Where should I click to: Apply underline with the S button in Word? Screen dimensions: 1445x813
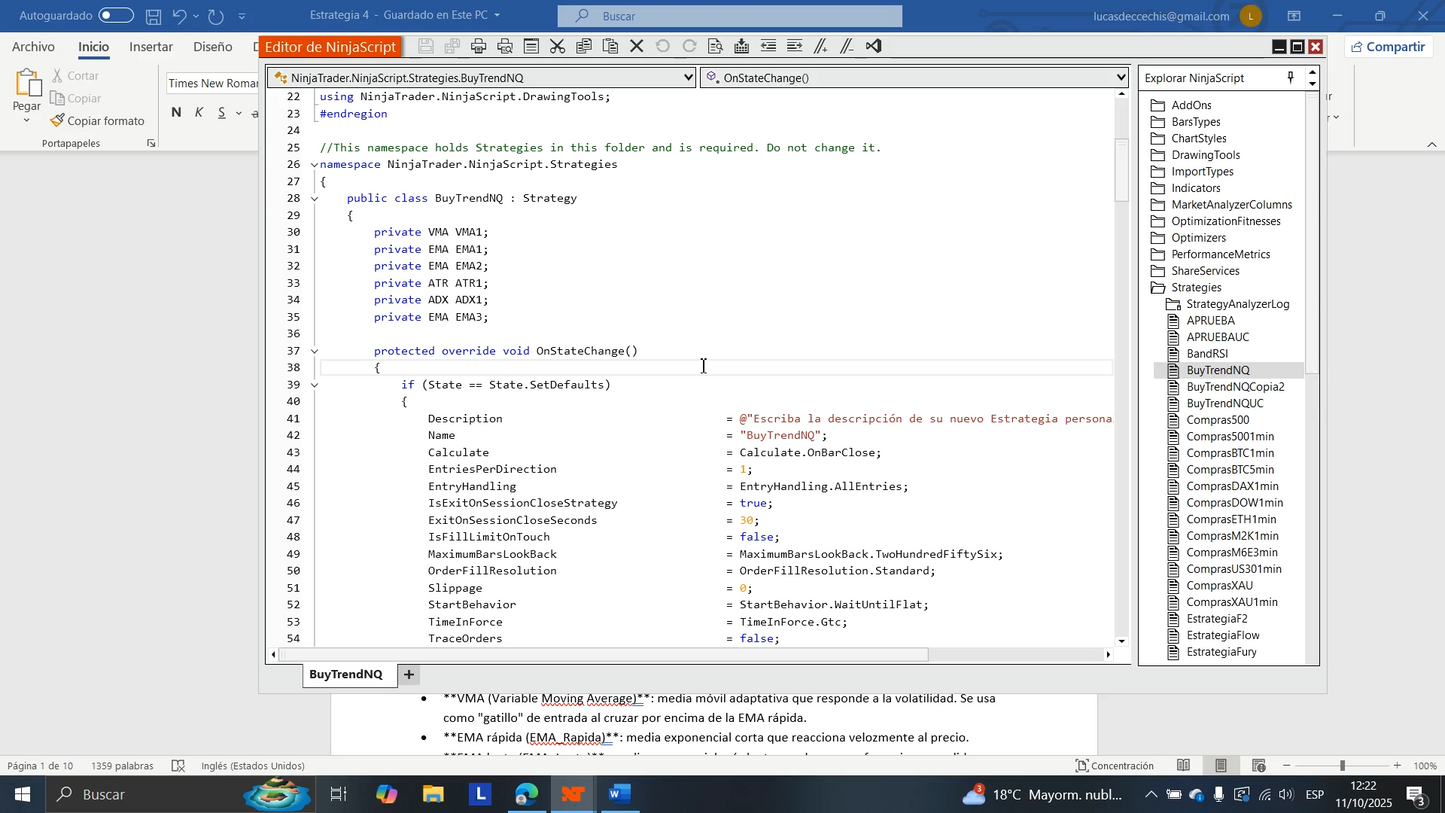(222, 112)
